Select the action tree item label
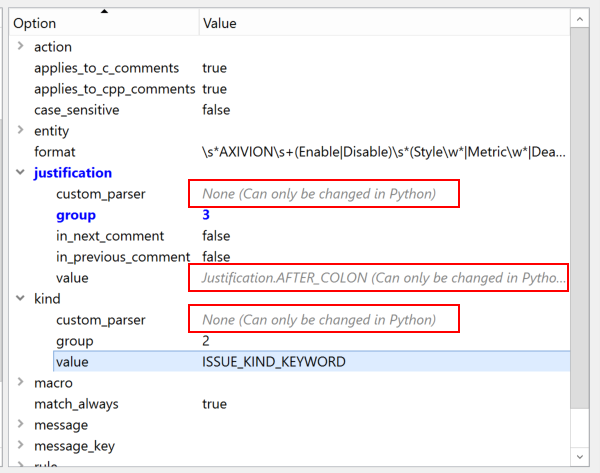 point(53,47)
